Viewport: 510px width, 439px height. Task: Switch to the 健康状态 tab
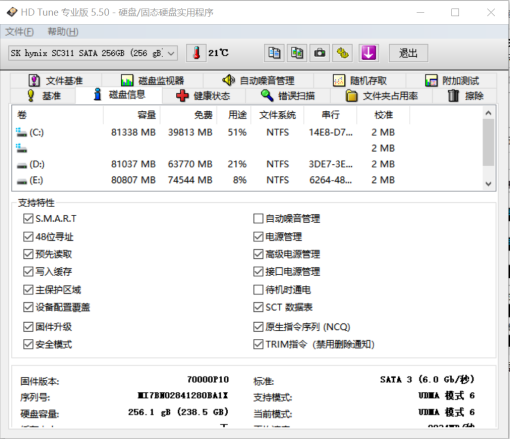[204, 96]
